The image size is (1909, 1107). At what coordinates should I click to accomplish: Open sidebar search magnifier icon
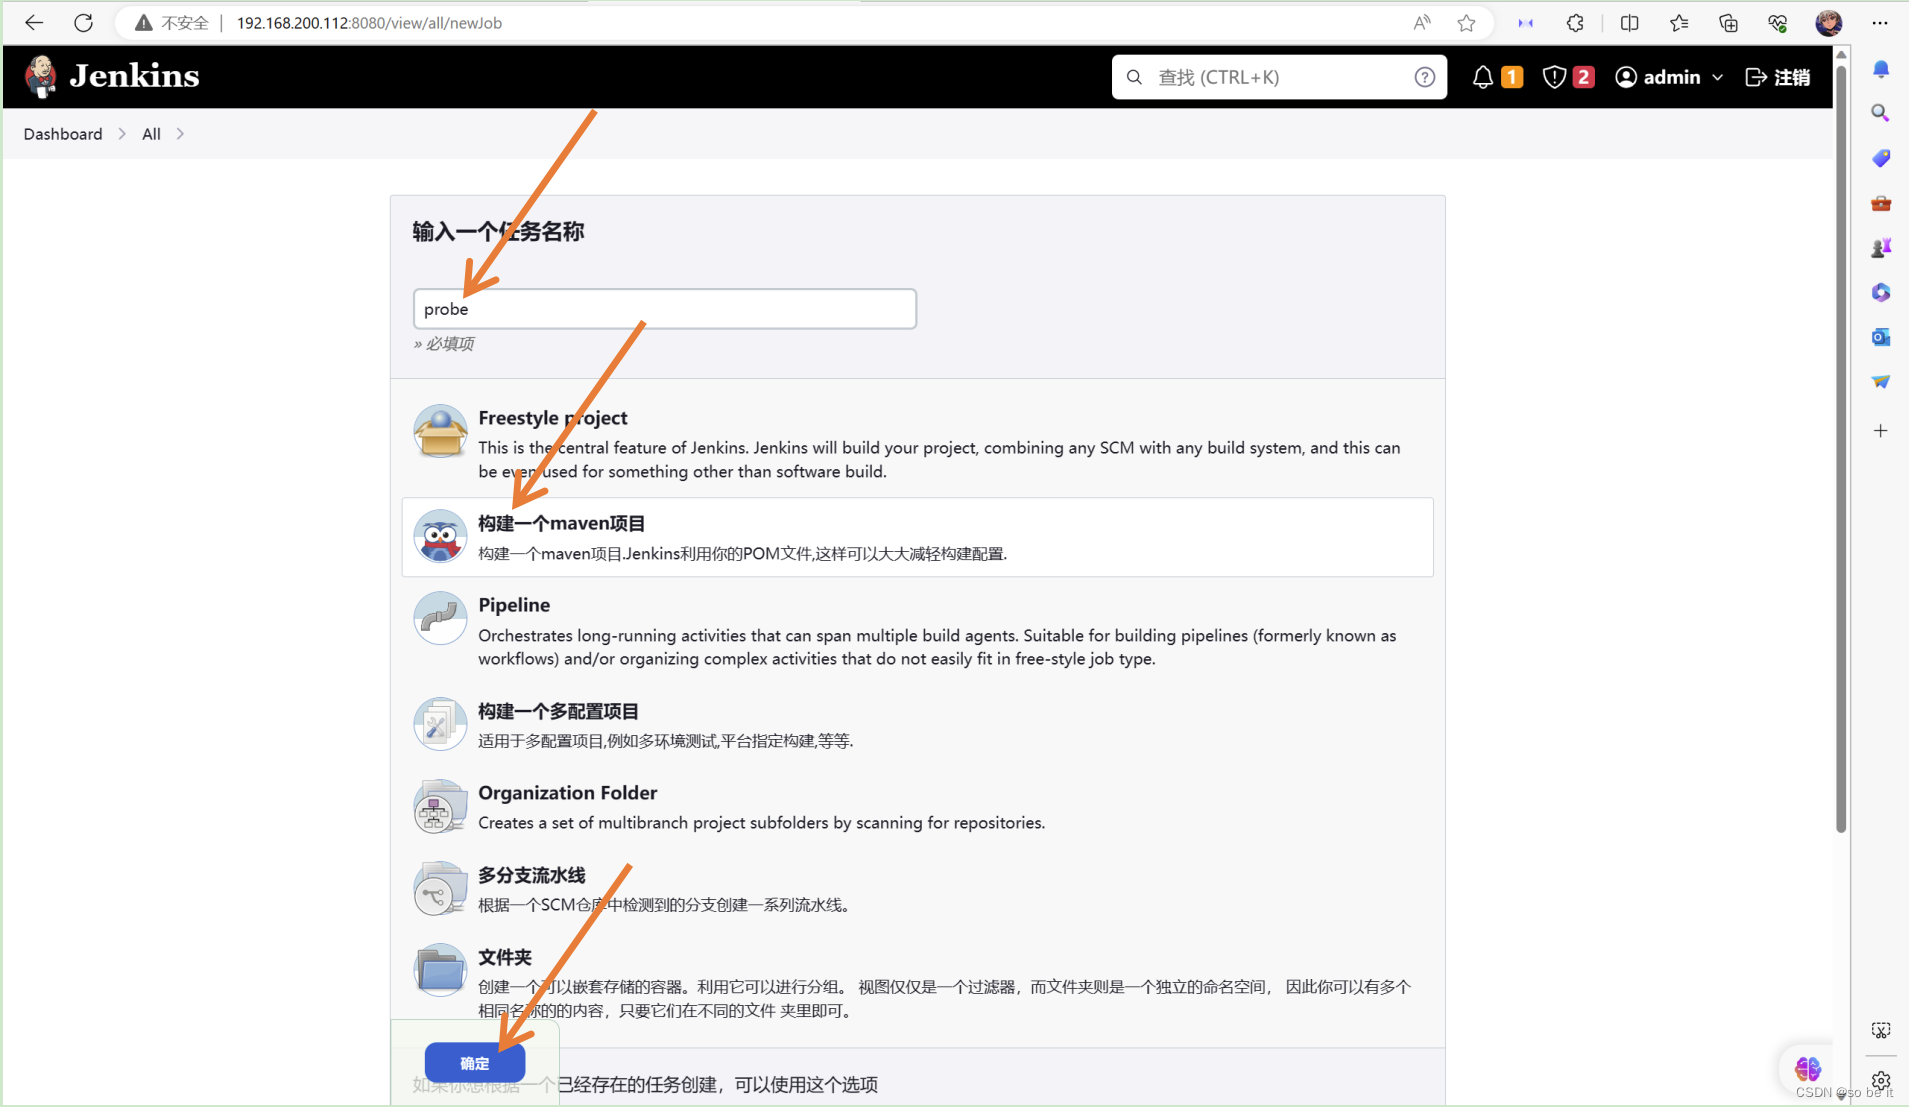[x=1880, y=113]
